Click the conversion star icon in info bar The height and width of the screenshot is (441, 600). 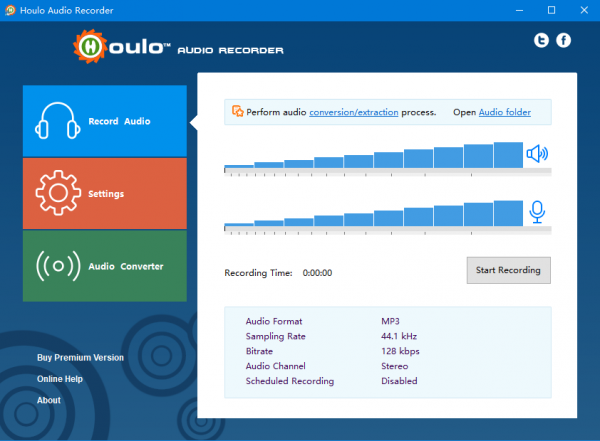click(238, 111)
